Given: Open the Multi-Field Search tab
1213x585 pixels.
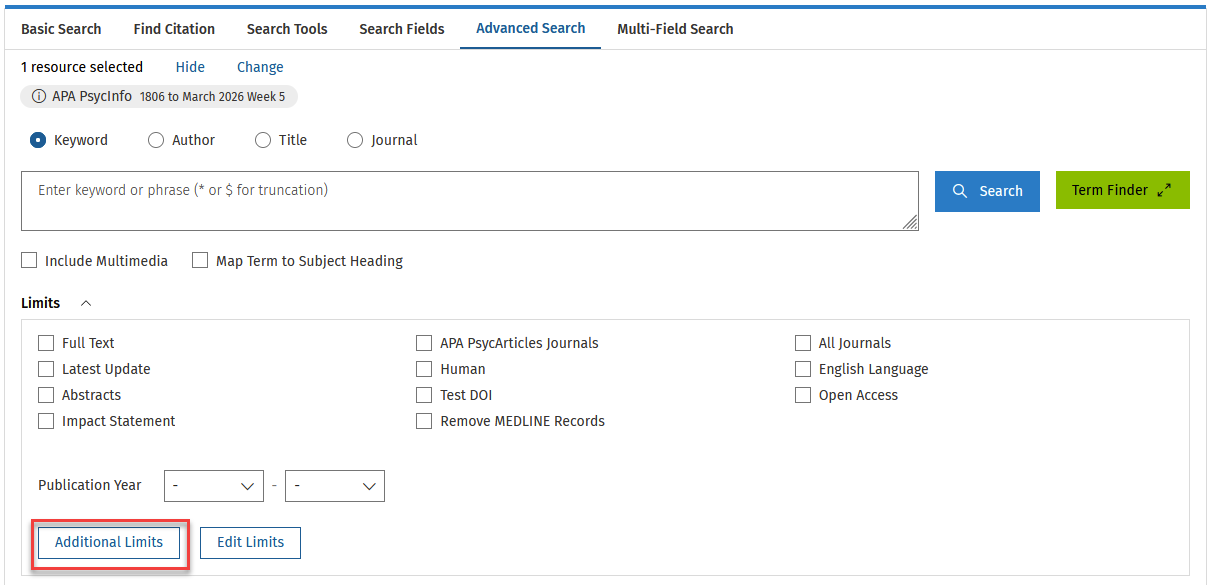Looking at the screenshot, I should 675,29.
